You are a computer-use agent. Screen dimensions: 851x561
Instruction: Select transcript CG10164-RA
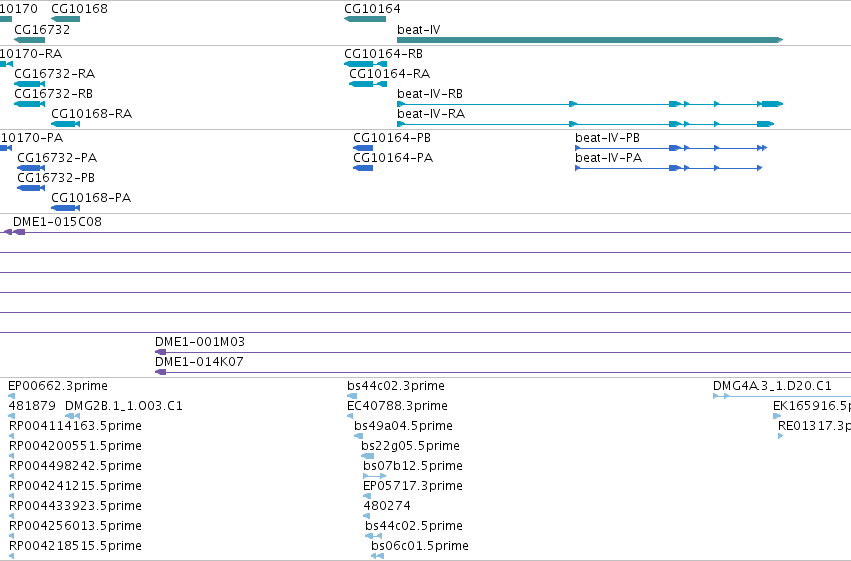368,84
